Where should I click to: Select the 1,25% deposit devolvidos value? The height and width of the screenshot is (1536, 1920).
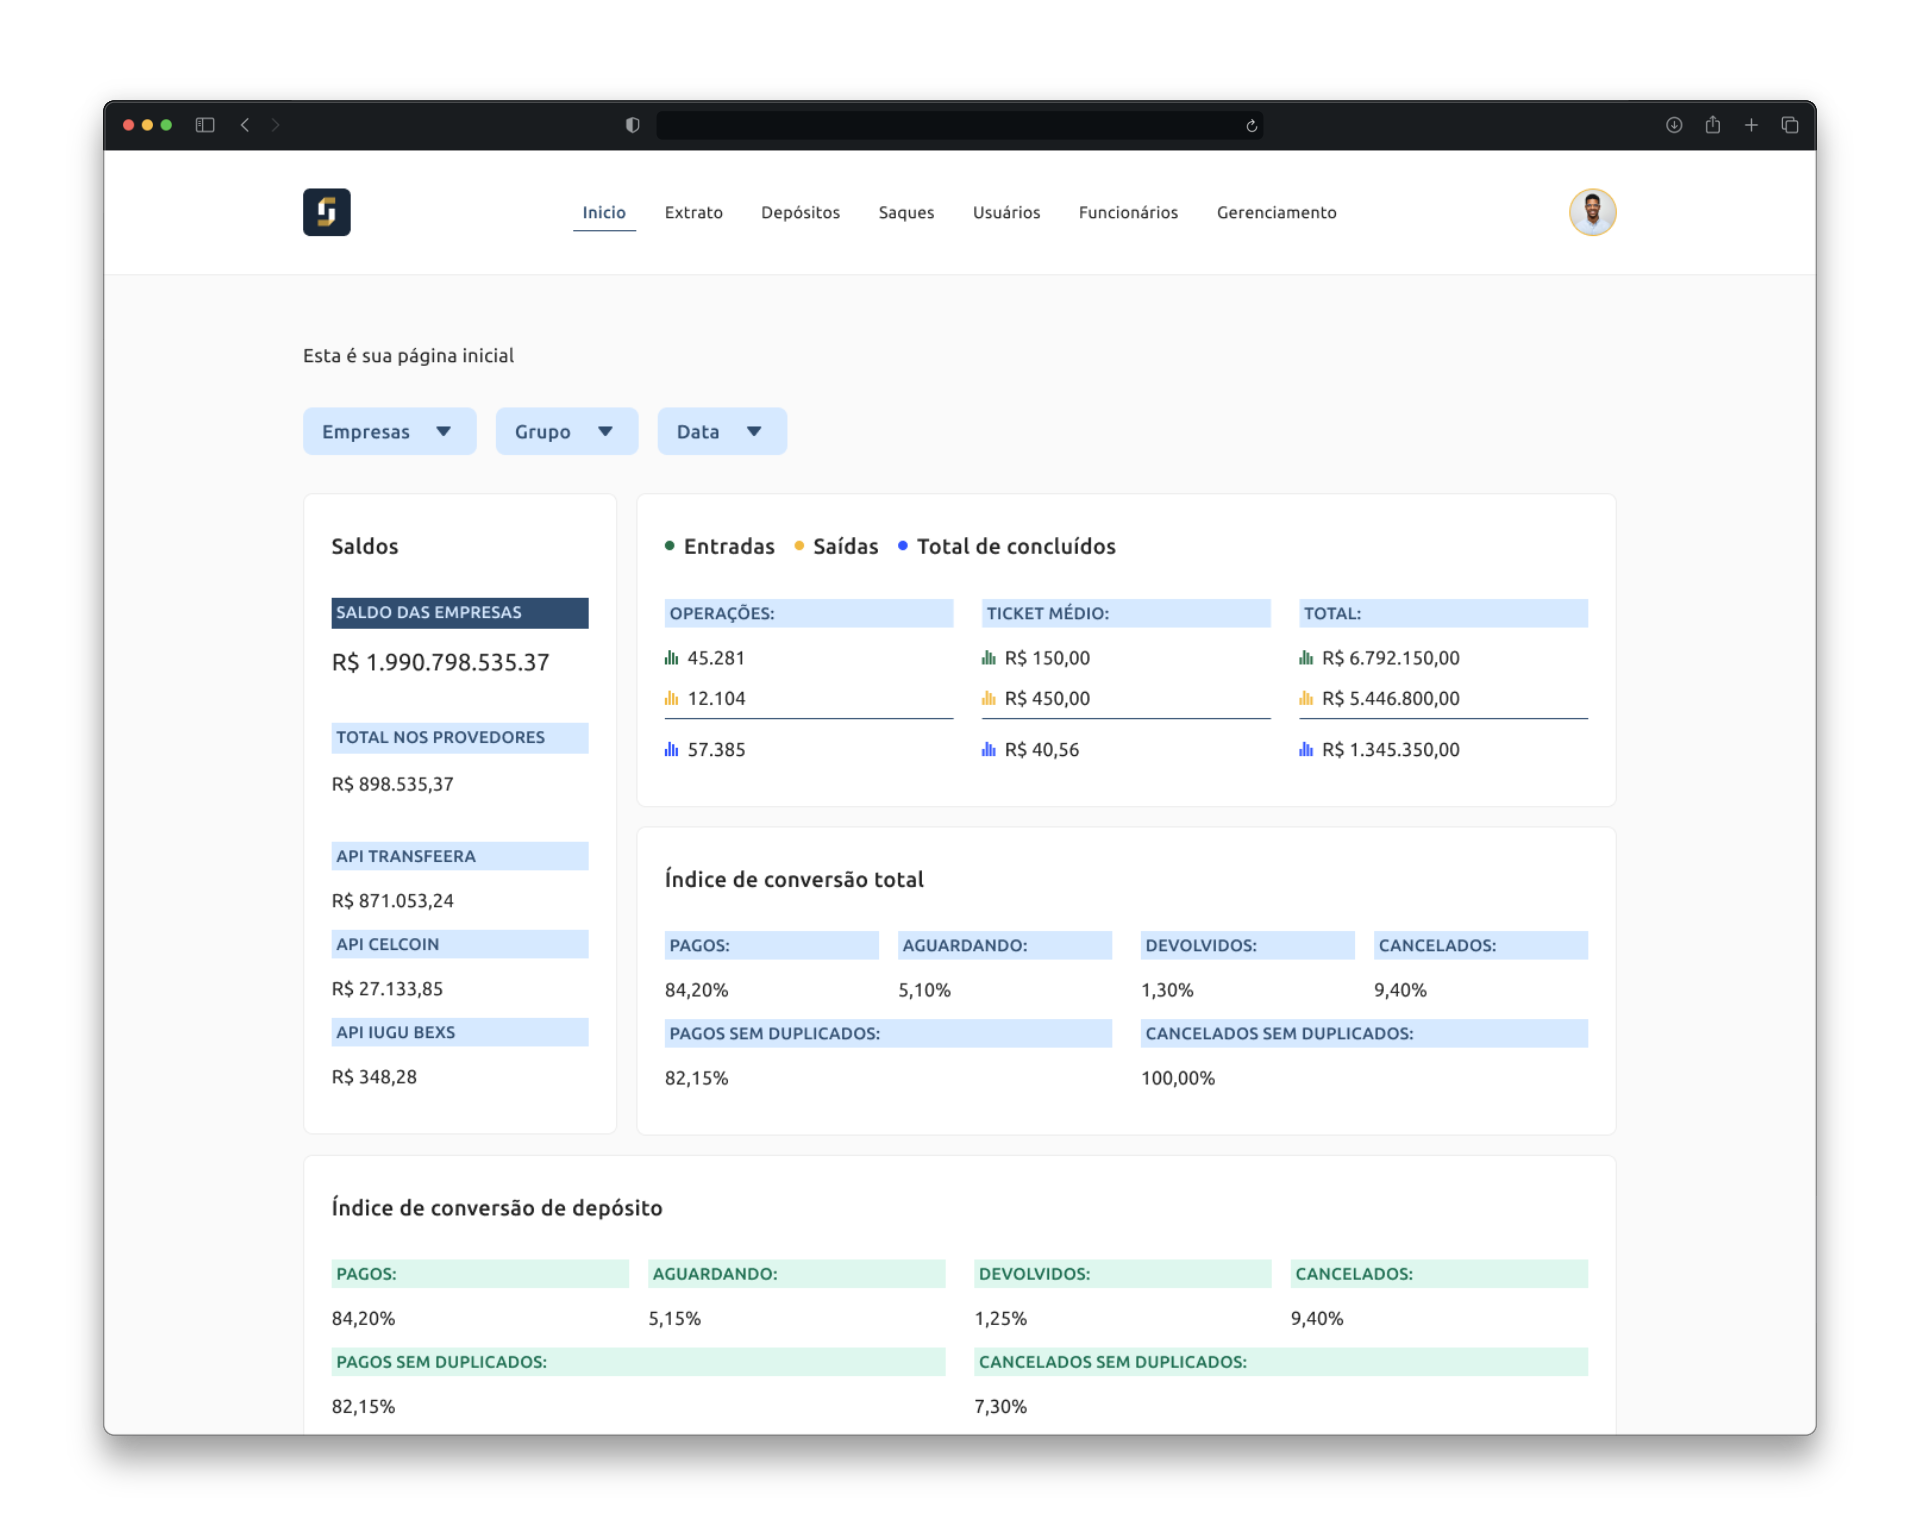[x=1000, y=1318]
